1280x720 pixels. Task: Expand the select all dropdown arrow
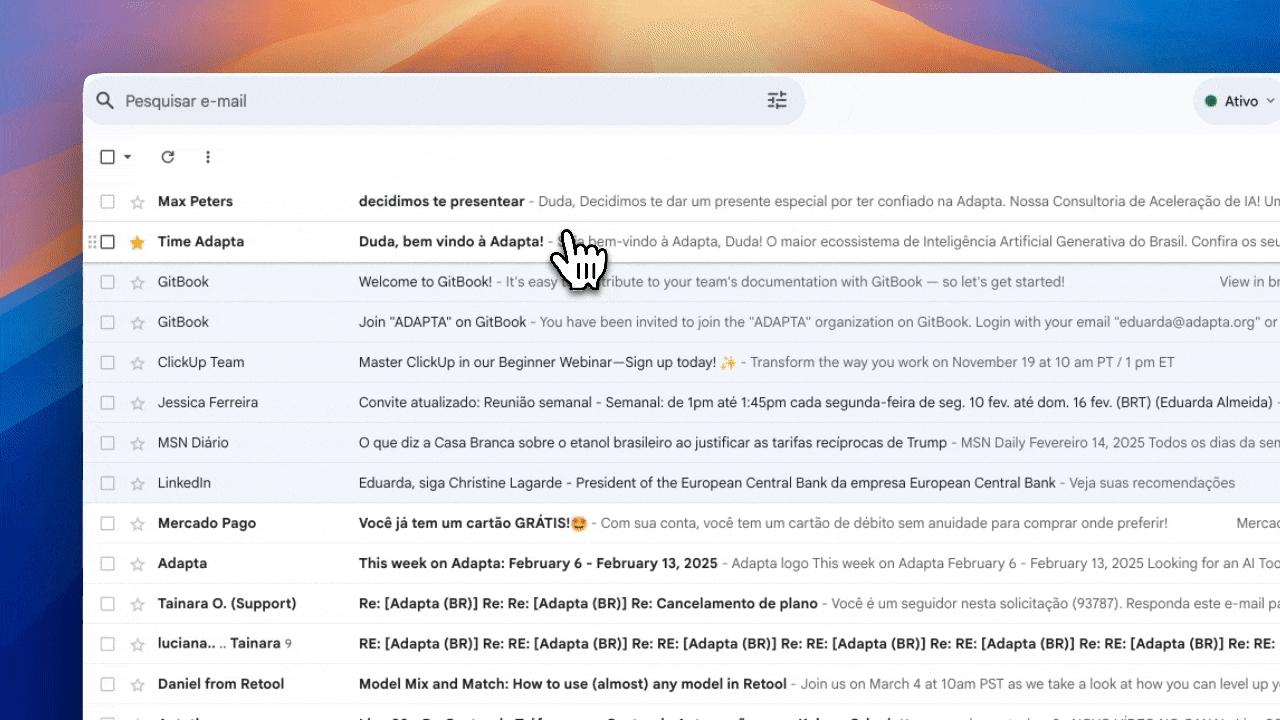(128, 157)
